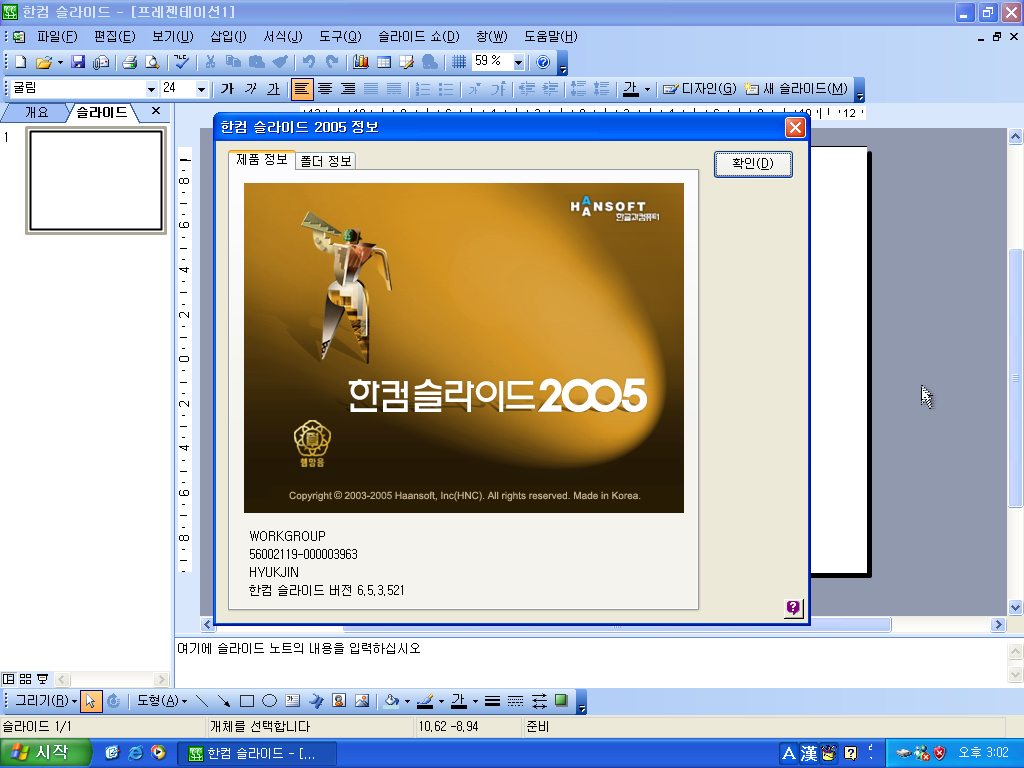The height and width of the screenshot is (768, 1024).
Task: Print using the printer icon
Action: pyautogui.click(x=129, y=62)
